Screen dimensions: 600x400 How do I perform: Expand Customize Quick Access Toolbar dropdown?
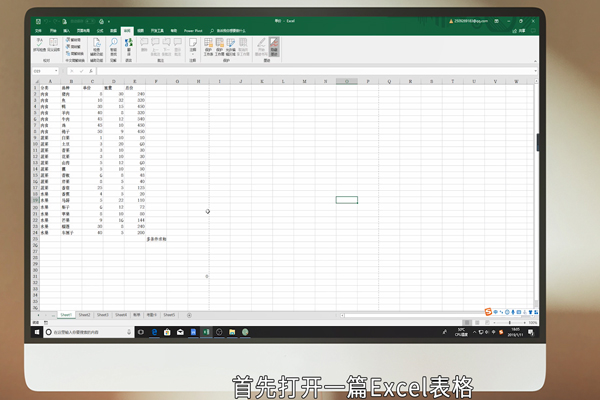coord(109,21)
